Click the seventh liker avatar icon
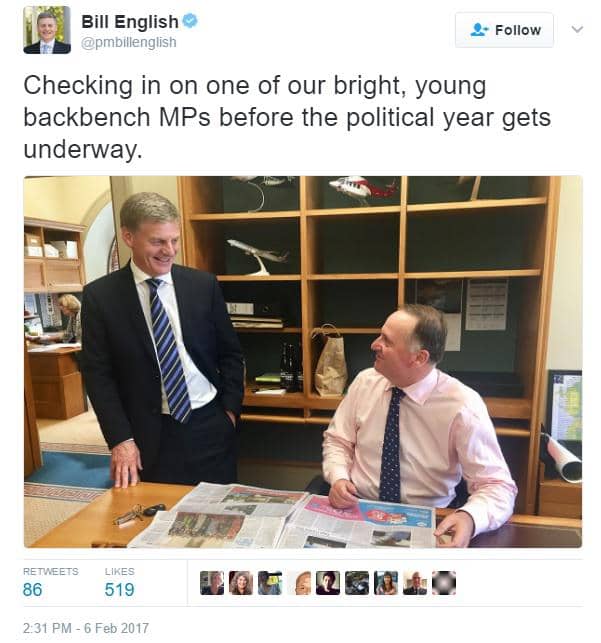601x643 pixels. (386, 583)
